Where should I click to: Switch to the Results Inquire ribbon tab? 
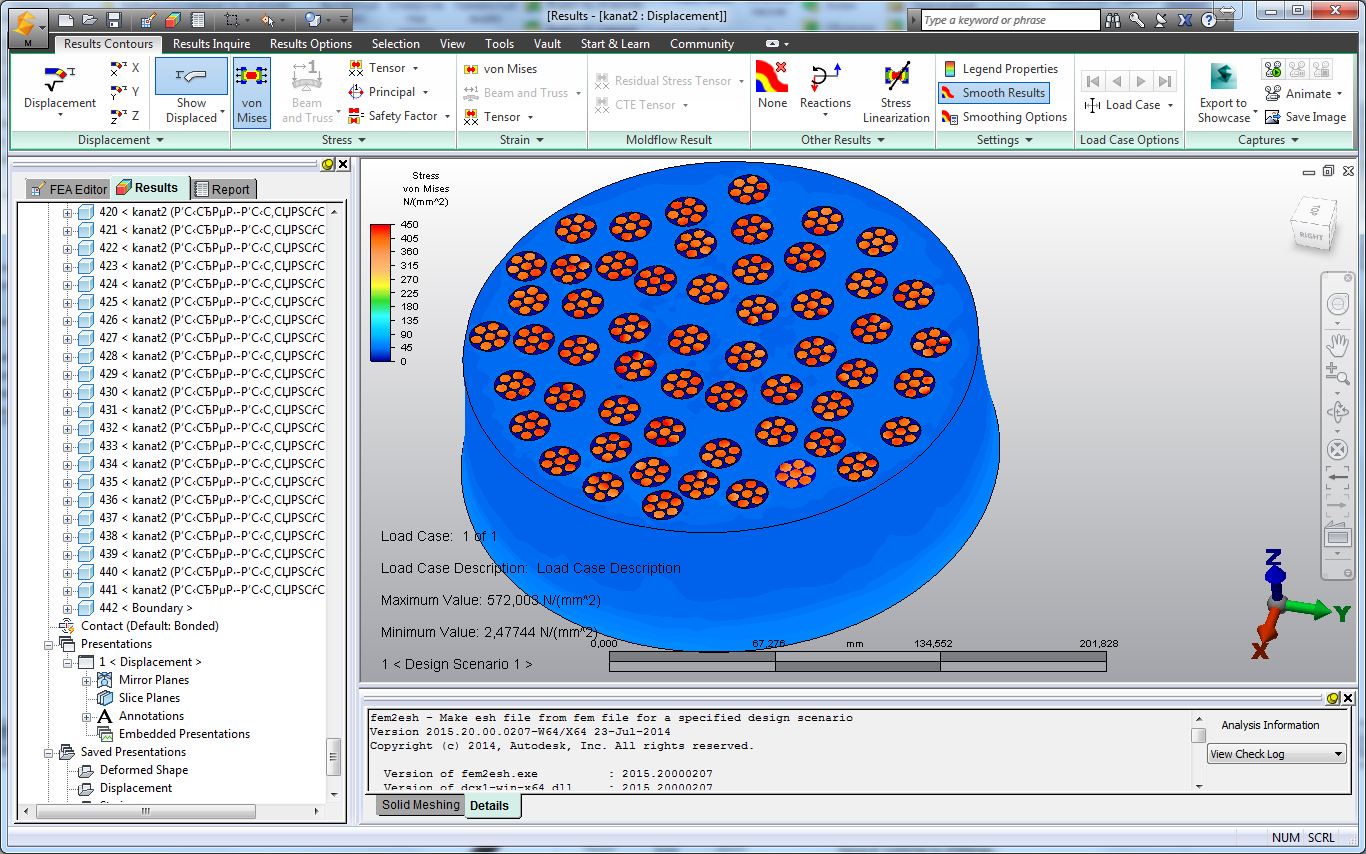click(x=211, y=44)
